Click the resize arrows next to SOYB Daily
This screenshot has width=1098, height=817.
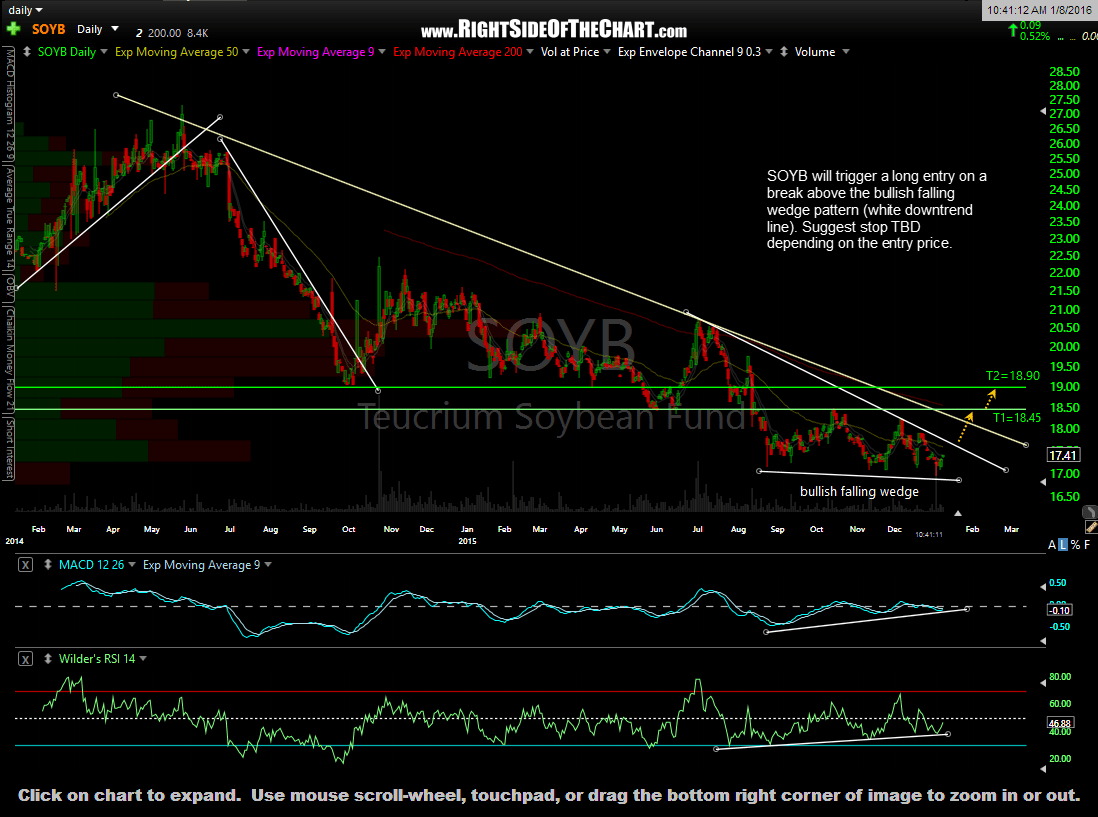click(27, 51)
